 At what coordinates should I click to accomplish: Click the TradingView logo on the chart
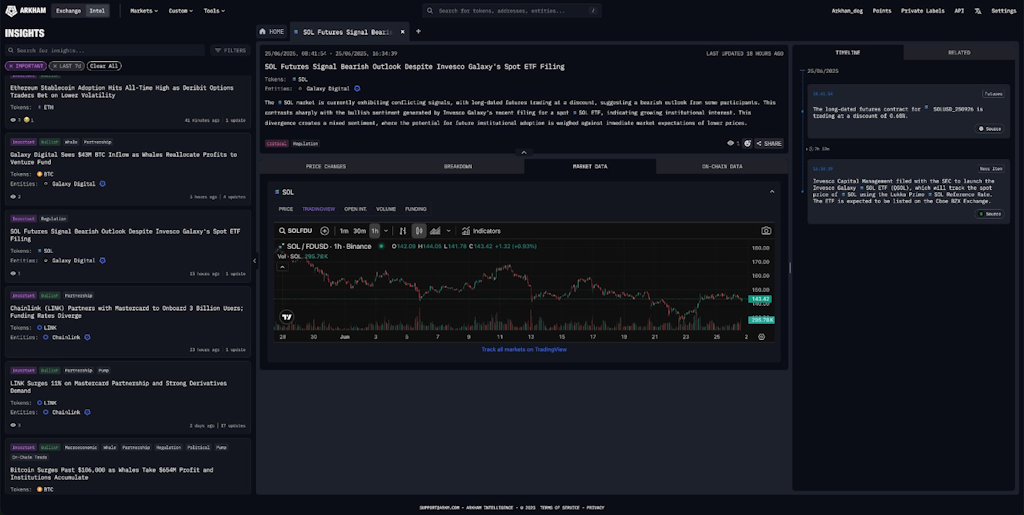point(286,317)
